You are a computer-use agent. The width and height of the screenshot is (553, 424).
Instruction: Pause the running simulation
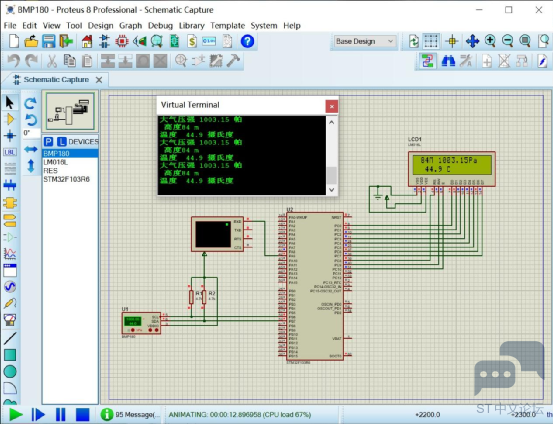coord(61,414)
